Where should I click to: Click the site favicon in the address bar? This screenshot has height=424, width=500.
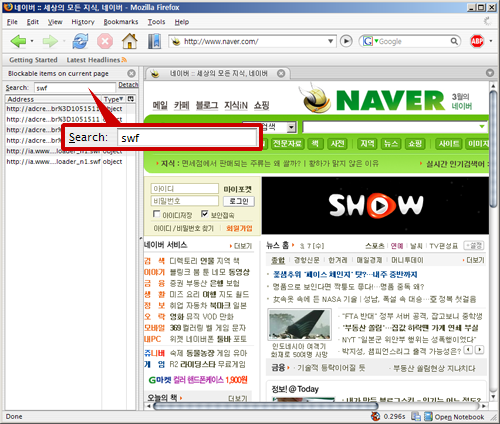coord(175,41)
